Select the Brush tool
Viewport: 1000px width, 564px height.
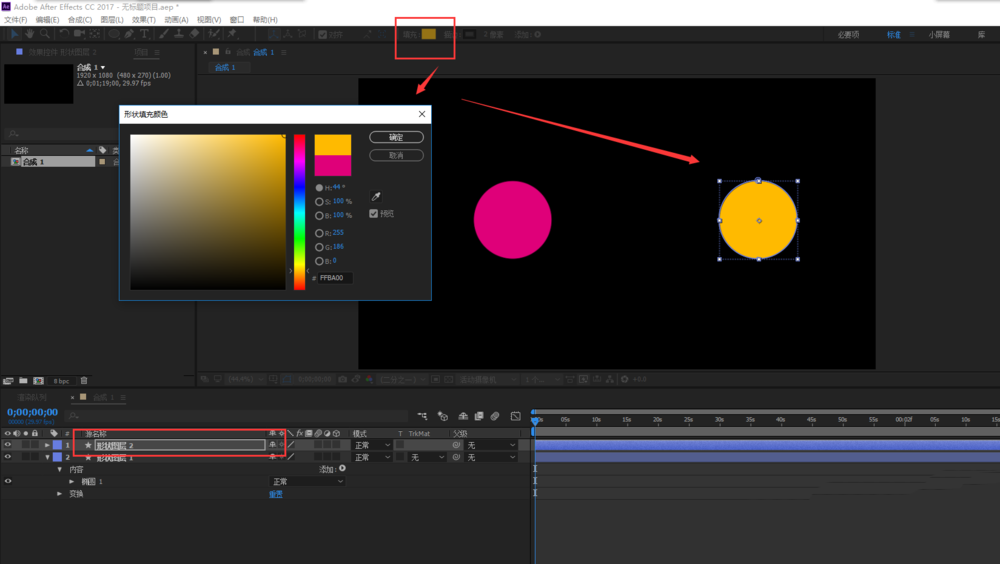point(164,34)
